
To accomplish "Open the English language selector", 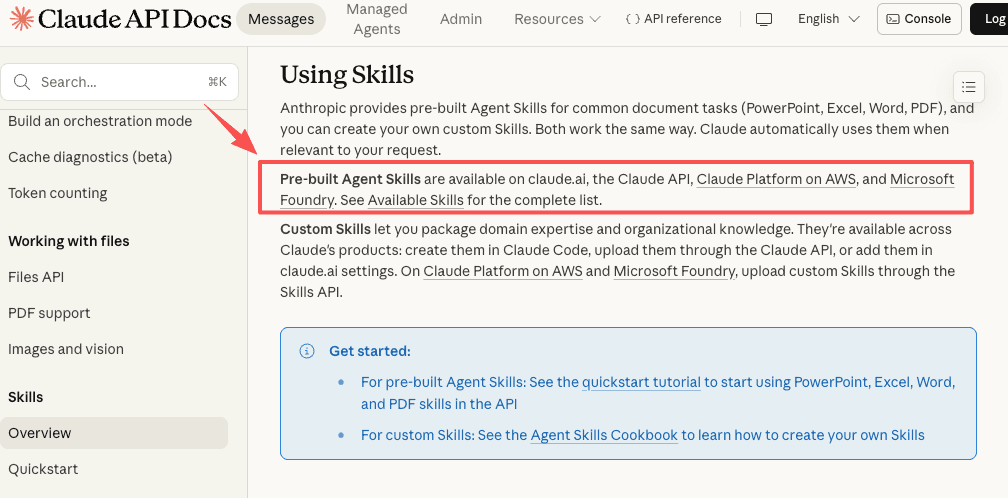I will 829,19.
